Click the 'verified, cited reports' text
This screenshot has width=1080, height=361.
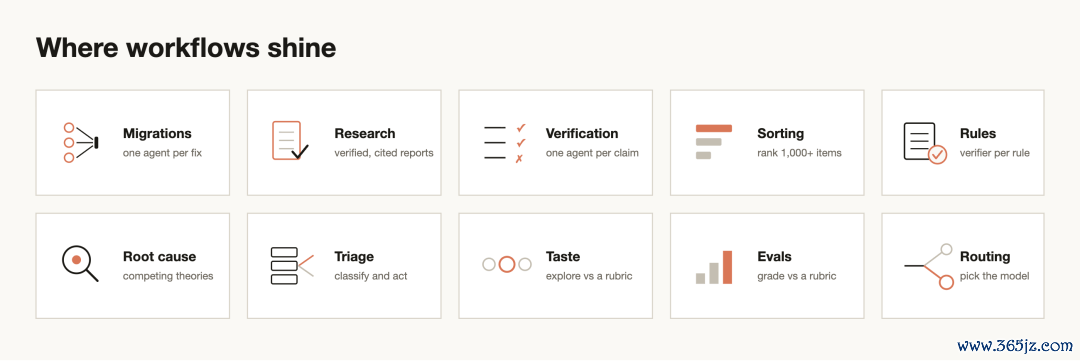384,153
